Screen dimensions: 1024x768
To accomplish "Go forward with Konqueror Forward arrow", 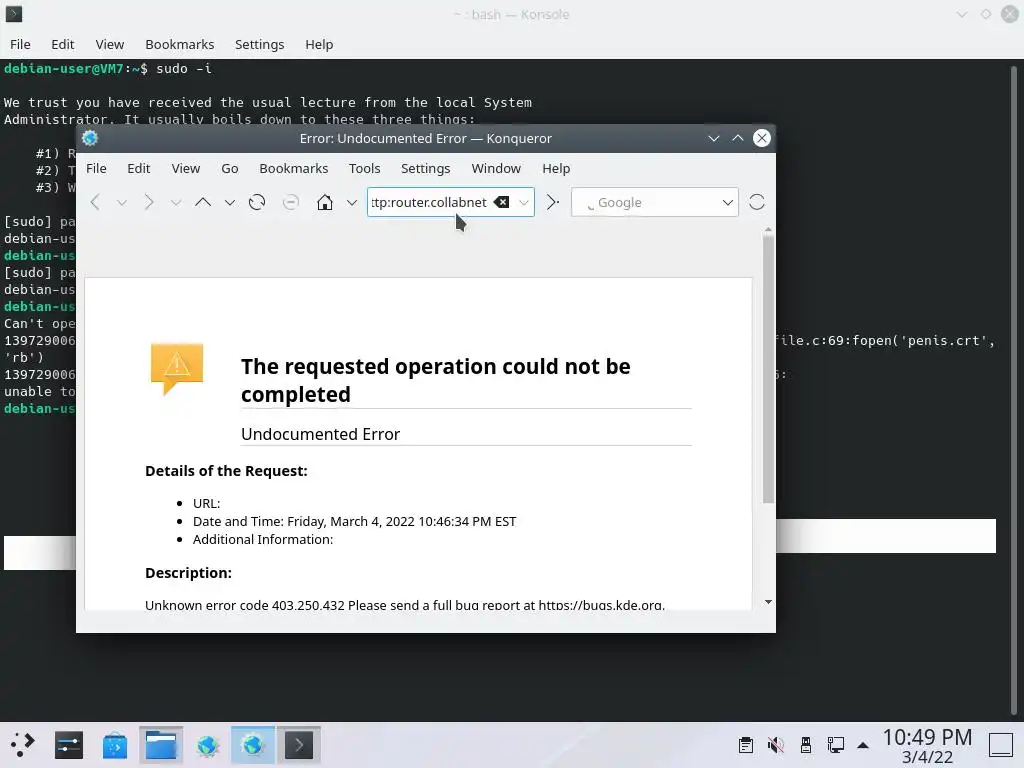I will click(149, 202).
